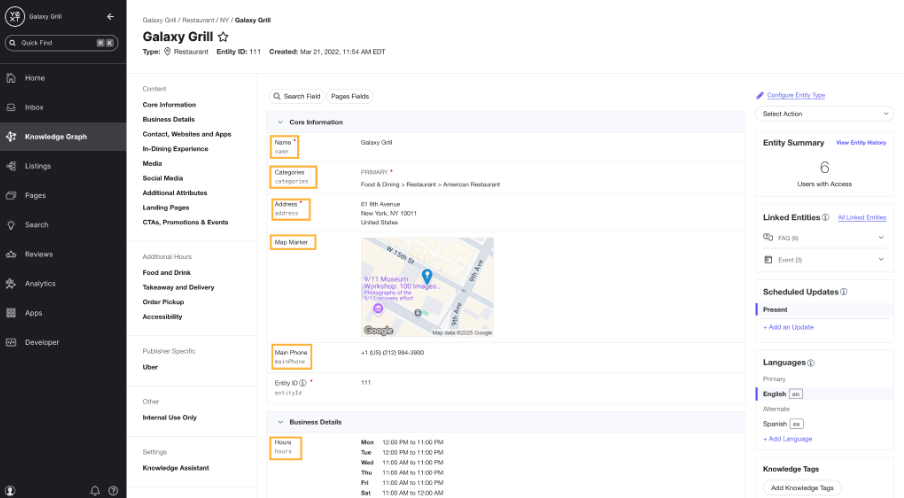Click the FAQ chat bubble icon
This screenshot has height=498, width=904.
point(768,237)
